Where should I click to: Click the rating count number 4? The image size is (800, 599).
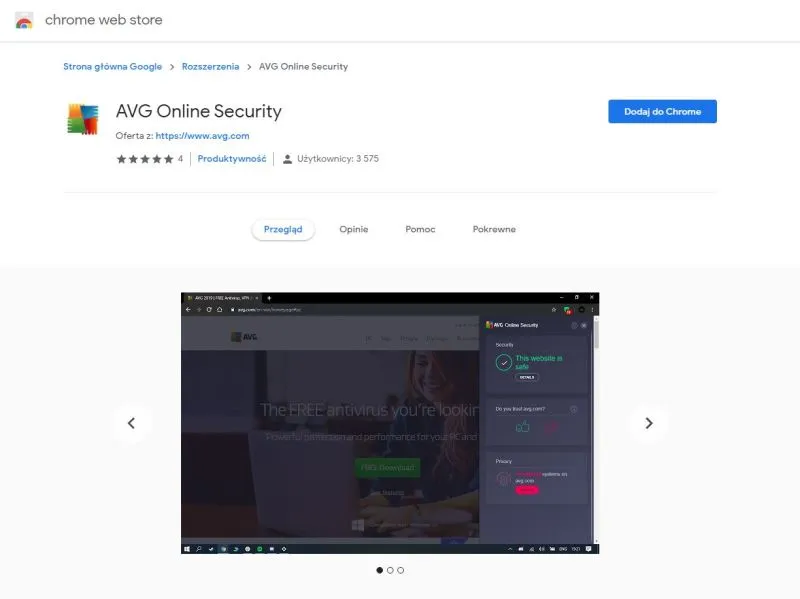(180, 159)
